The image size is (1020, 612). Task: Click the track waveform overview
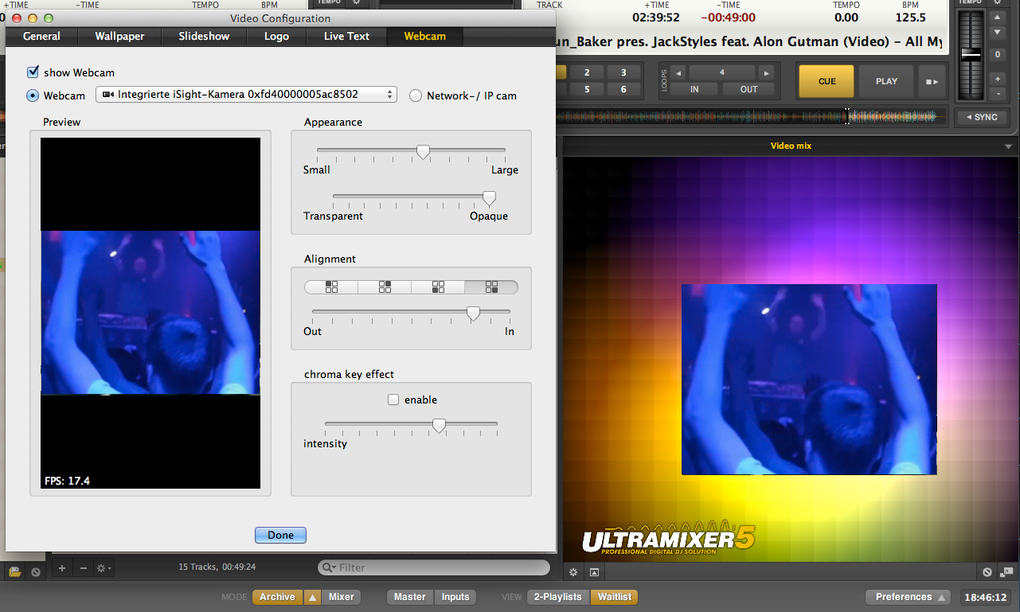tap(751, 117)
